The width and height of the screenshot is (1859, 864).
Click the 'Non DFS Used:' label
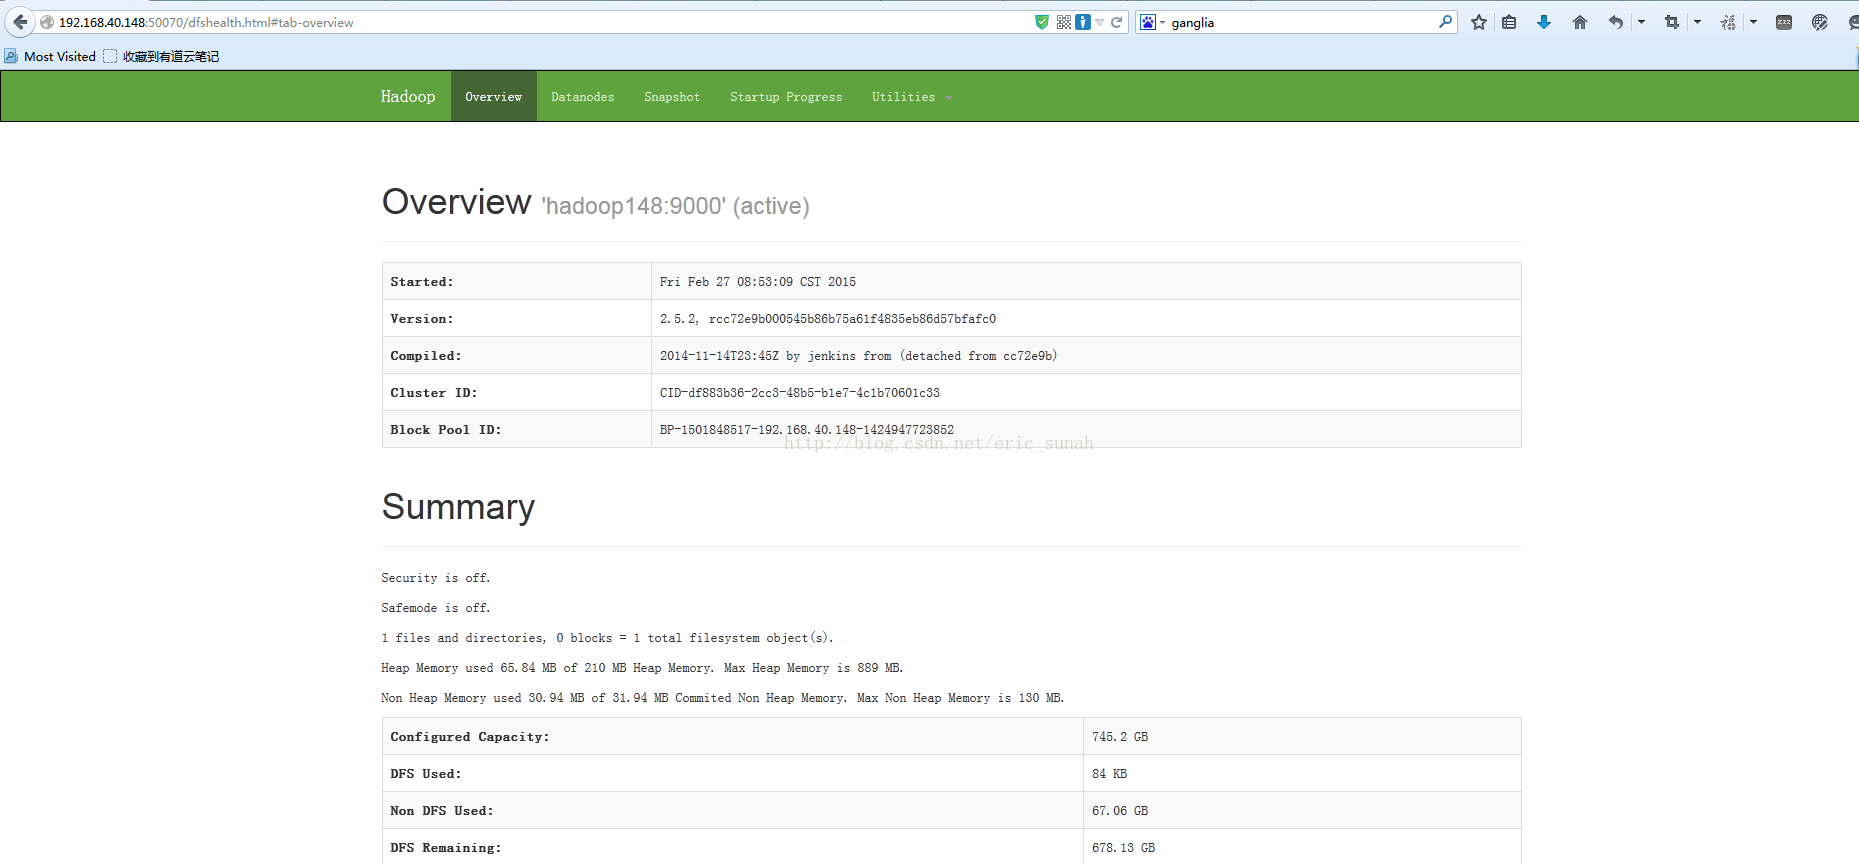pyautogui.click(x=442, y=811)
